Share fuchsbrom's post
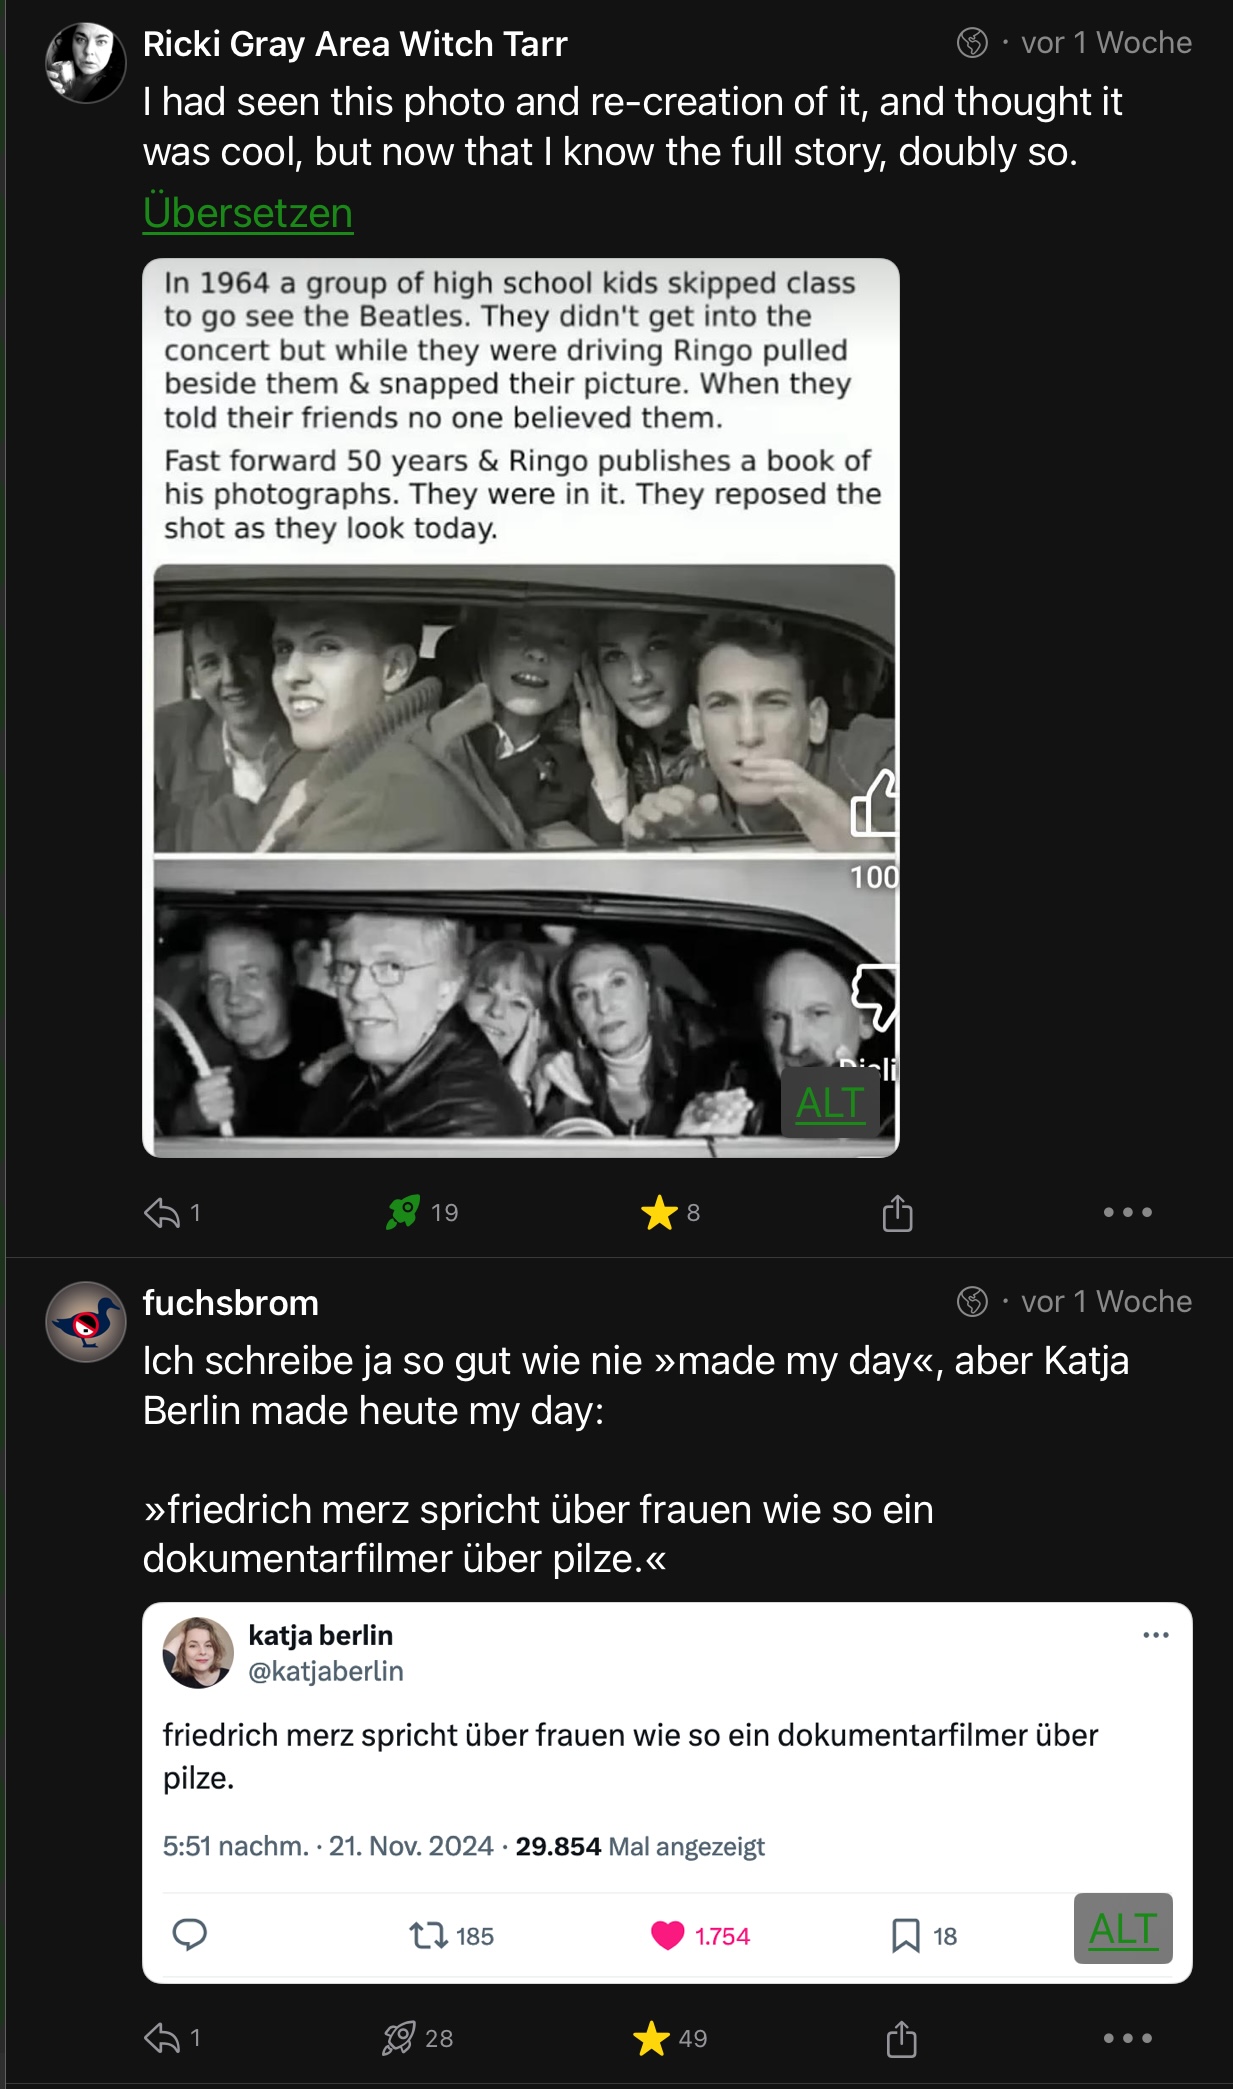Image resolution: width=1233 pixels, height=2089 pixels. click(x=901, y=2038)
